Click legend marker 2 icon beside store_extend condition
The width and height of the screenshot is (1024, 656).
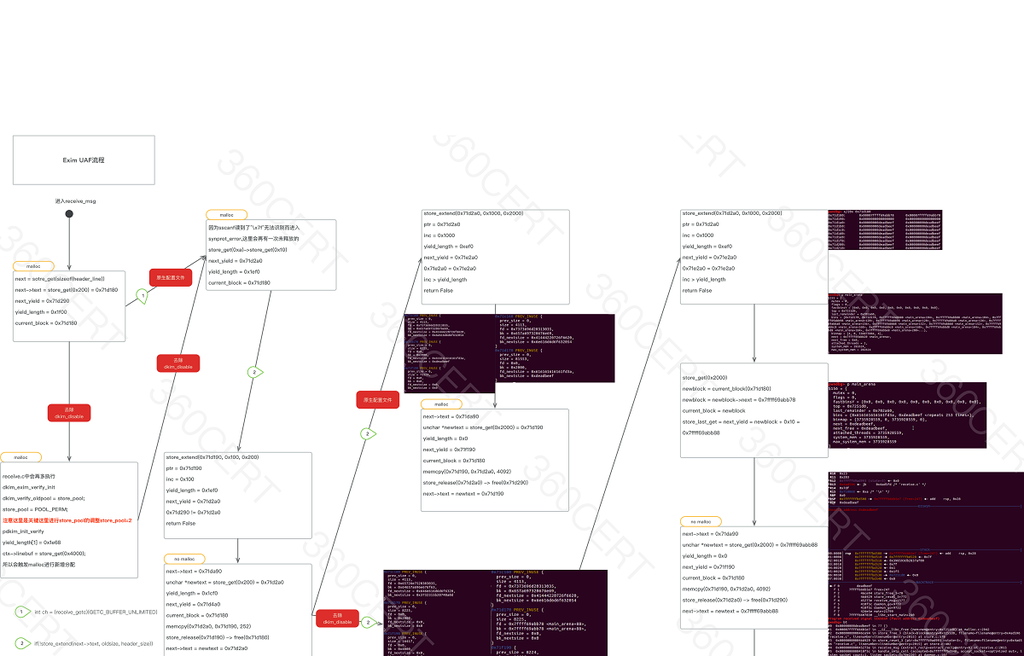click(x=23, y=644)
